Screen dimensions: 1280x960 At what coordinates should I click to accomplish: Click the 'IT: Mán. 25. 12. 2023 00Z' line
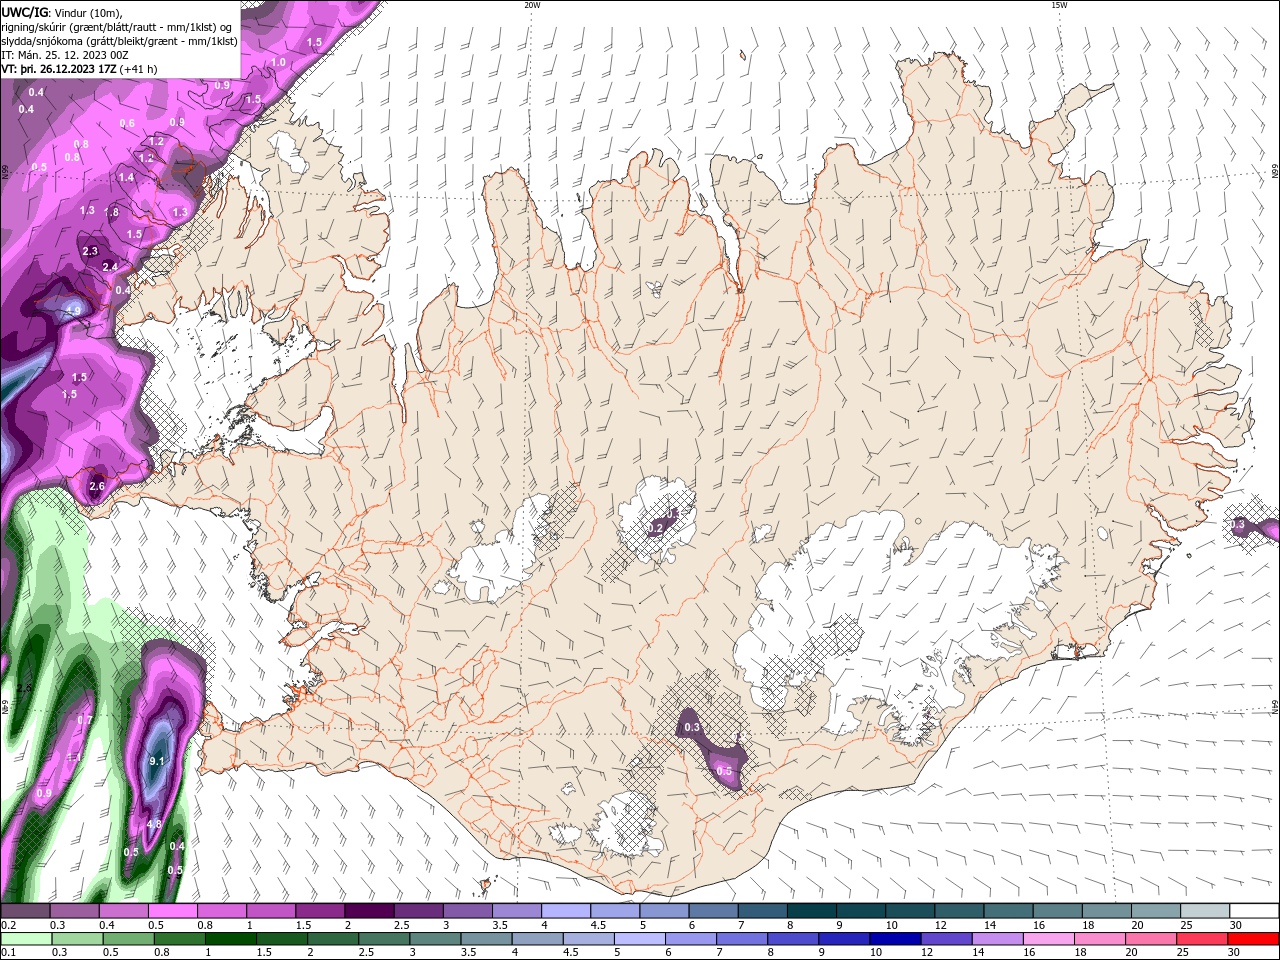click(x=63, y=55)
